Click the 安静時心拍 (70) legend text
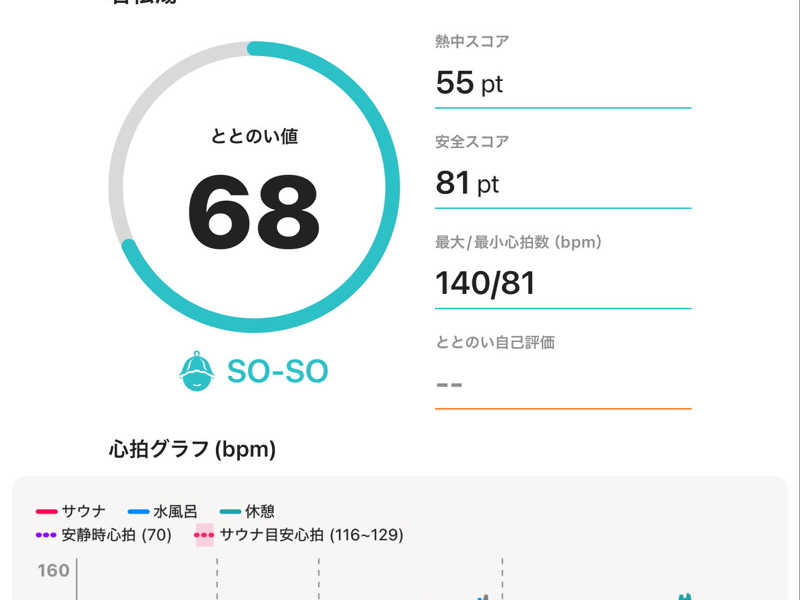The image size is (800, 600). (116, 535)
